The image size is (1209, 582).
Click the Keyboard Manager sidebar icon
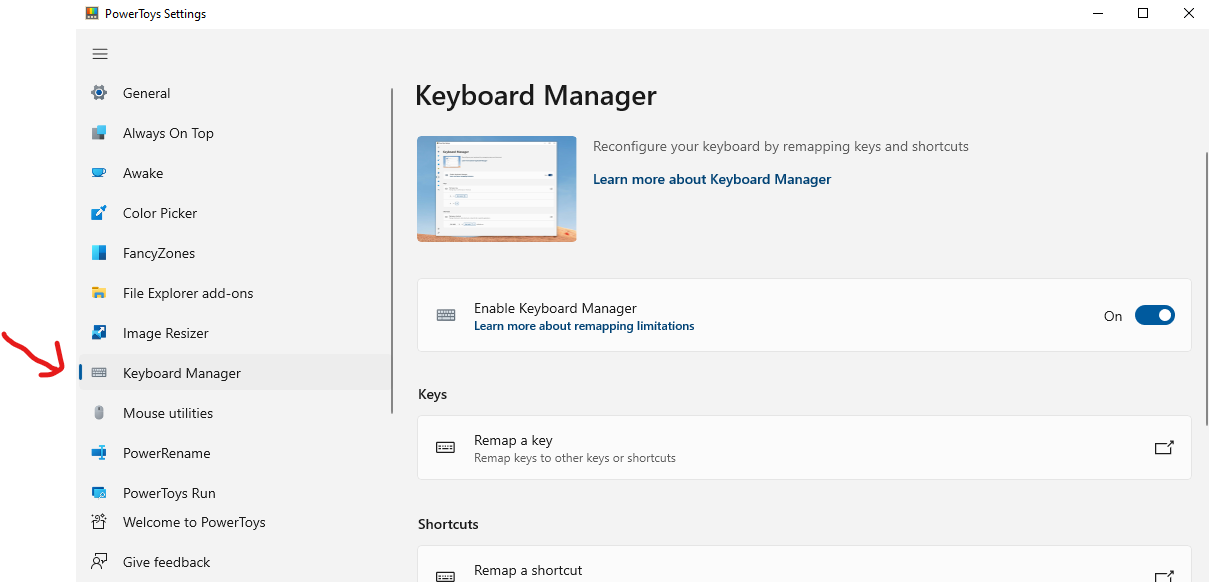99,373
